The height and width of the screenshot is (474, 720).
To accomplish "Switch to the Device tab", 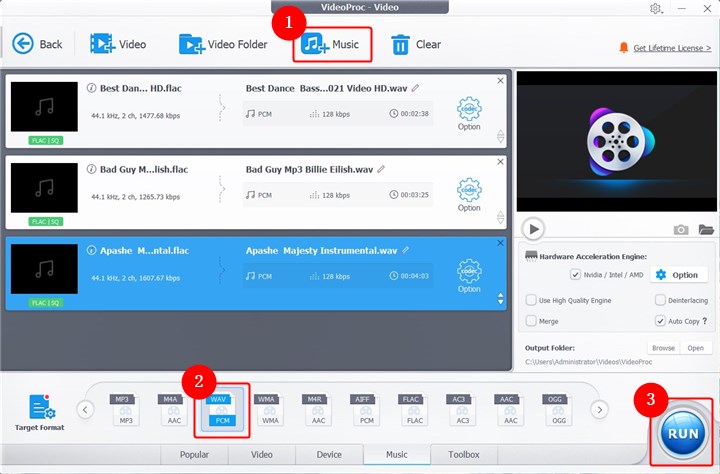I will coord(329,454).
